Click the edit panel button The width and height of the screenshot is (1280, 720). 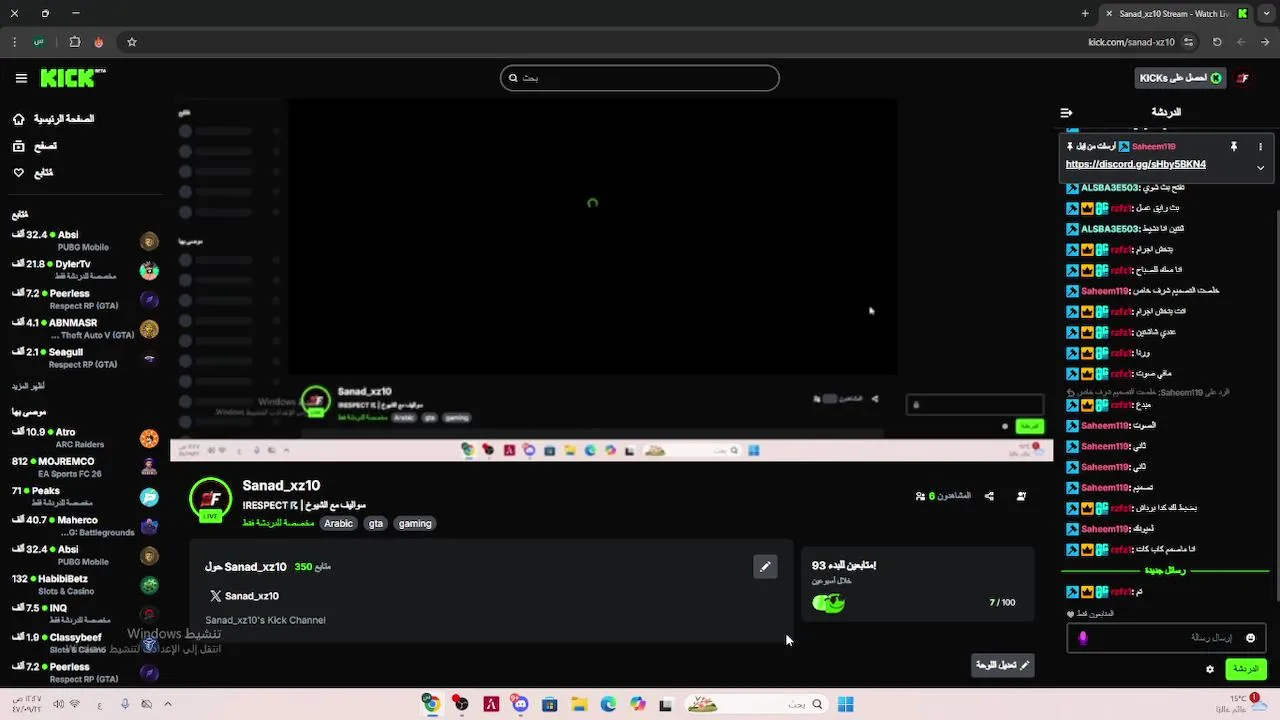(1003, 665)
